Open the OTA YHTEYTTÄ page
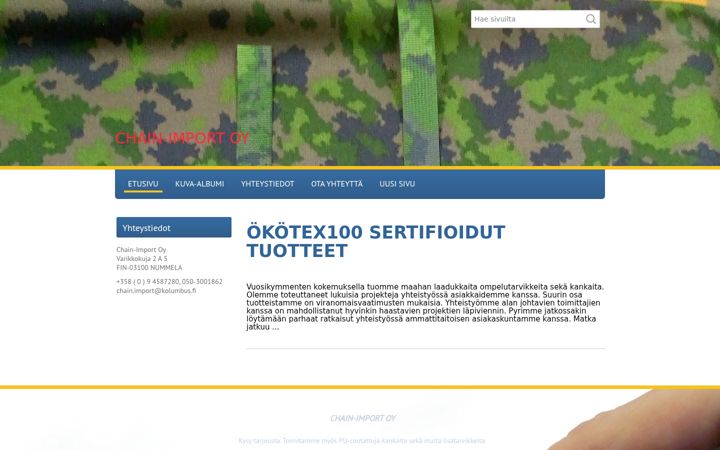Viewport: 720px width, 450px height. click(337, 184)
